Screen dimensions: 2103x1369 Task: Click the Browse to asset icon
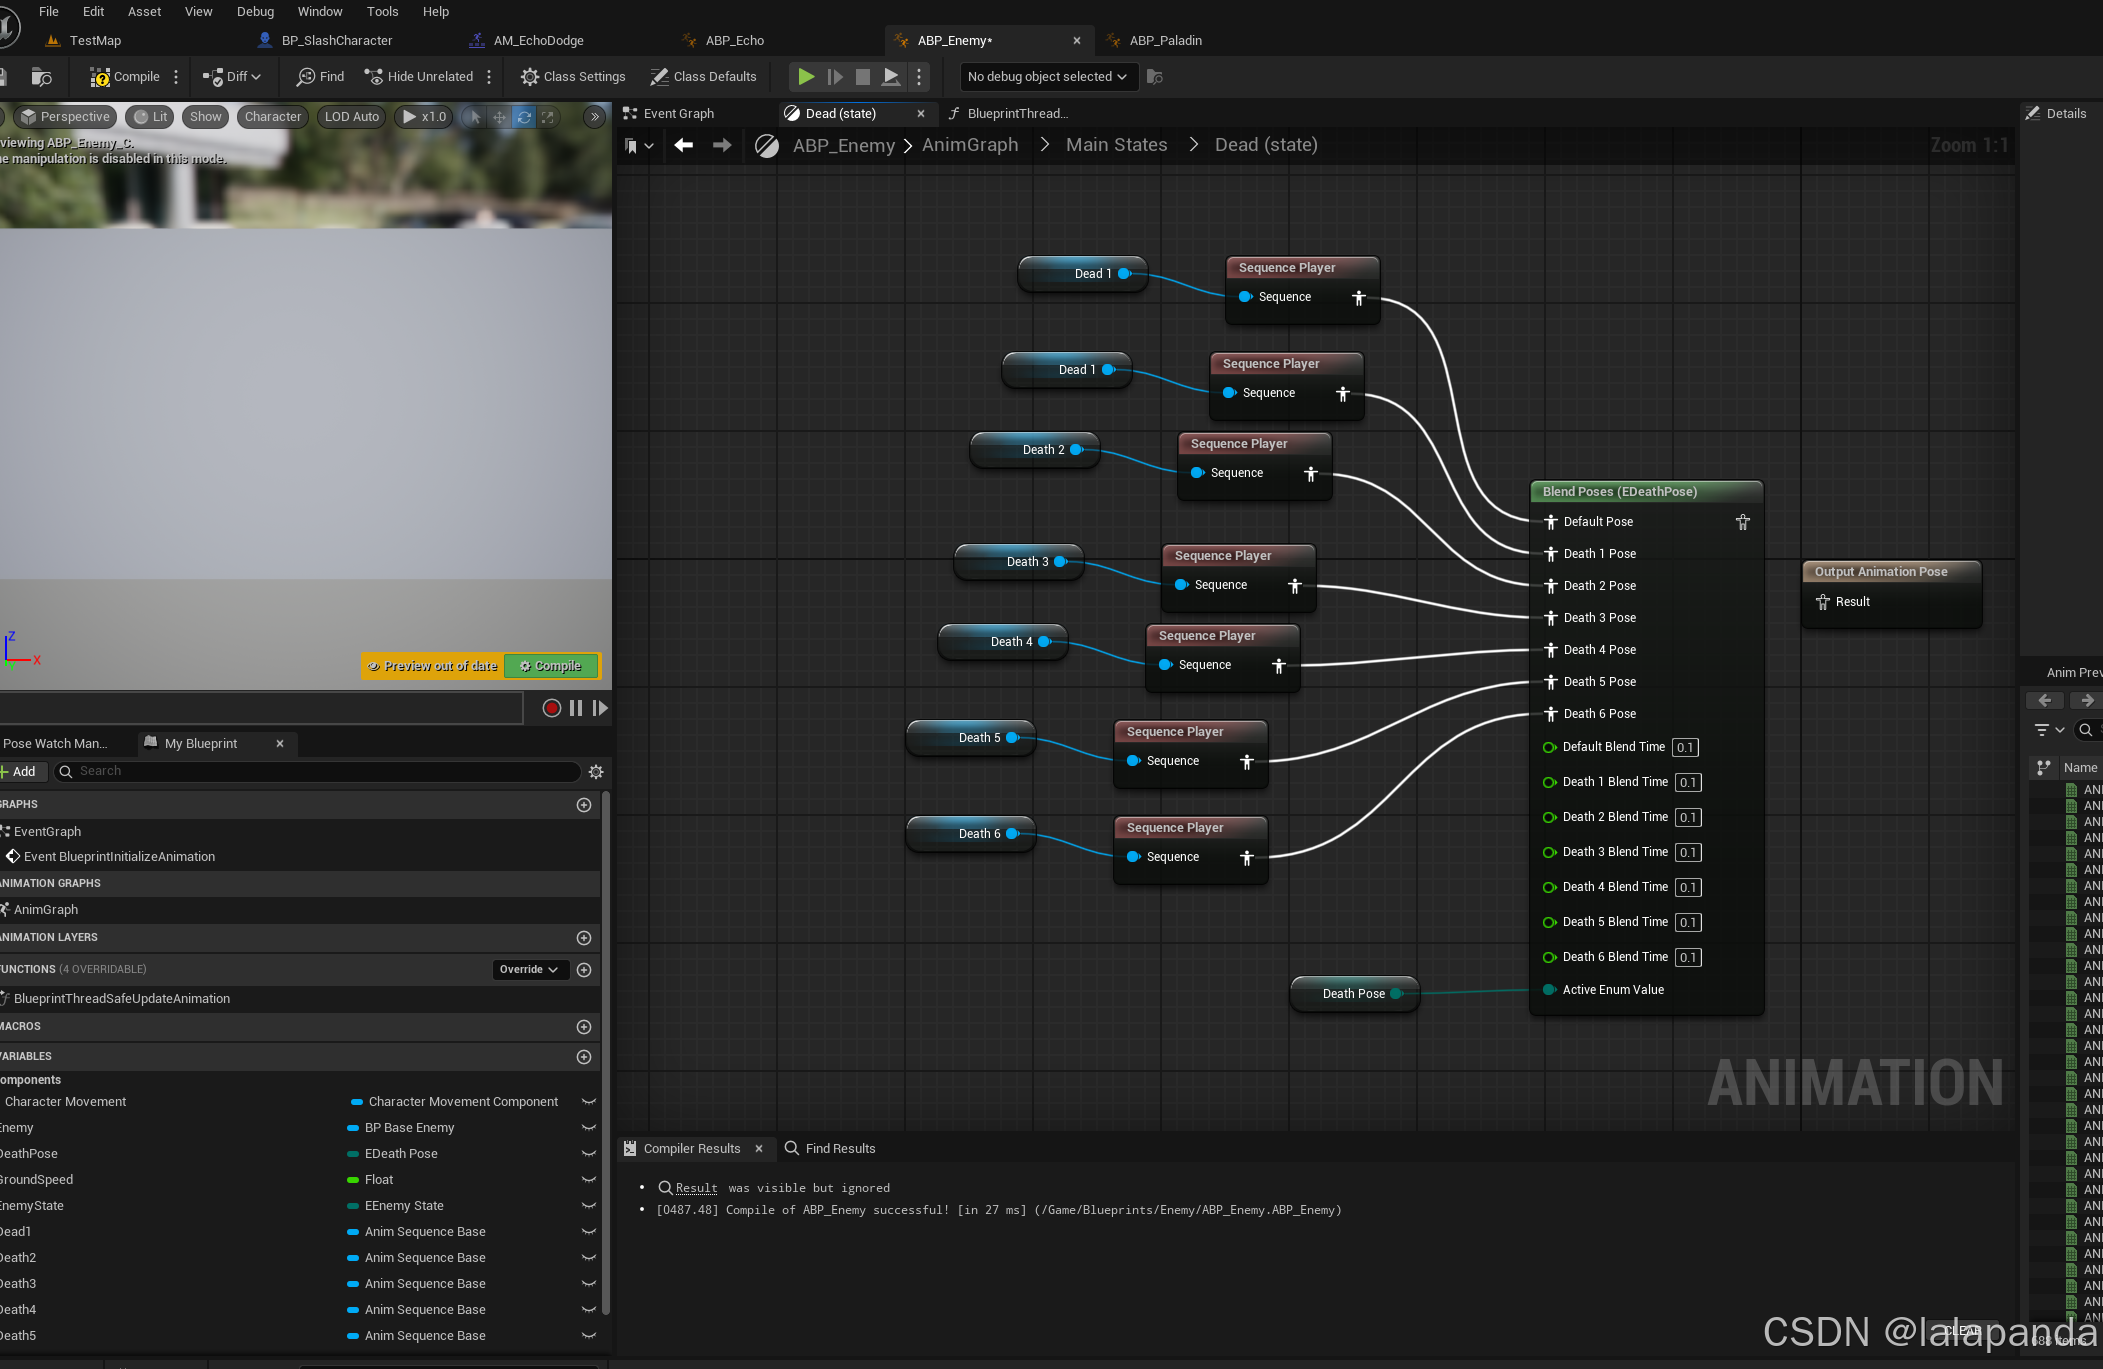coord(41,77)
